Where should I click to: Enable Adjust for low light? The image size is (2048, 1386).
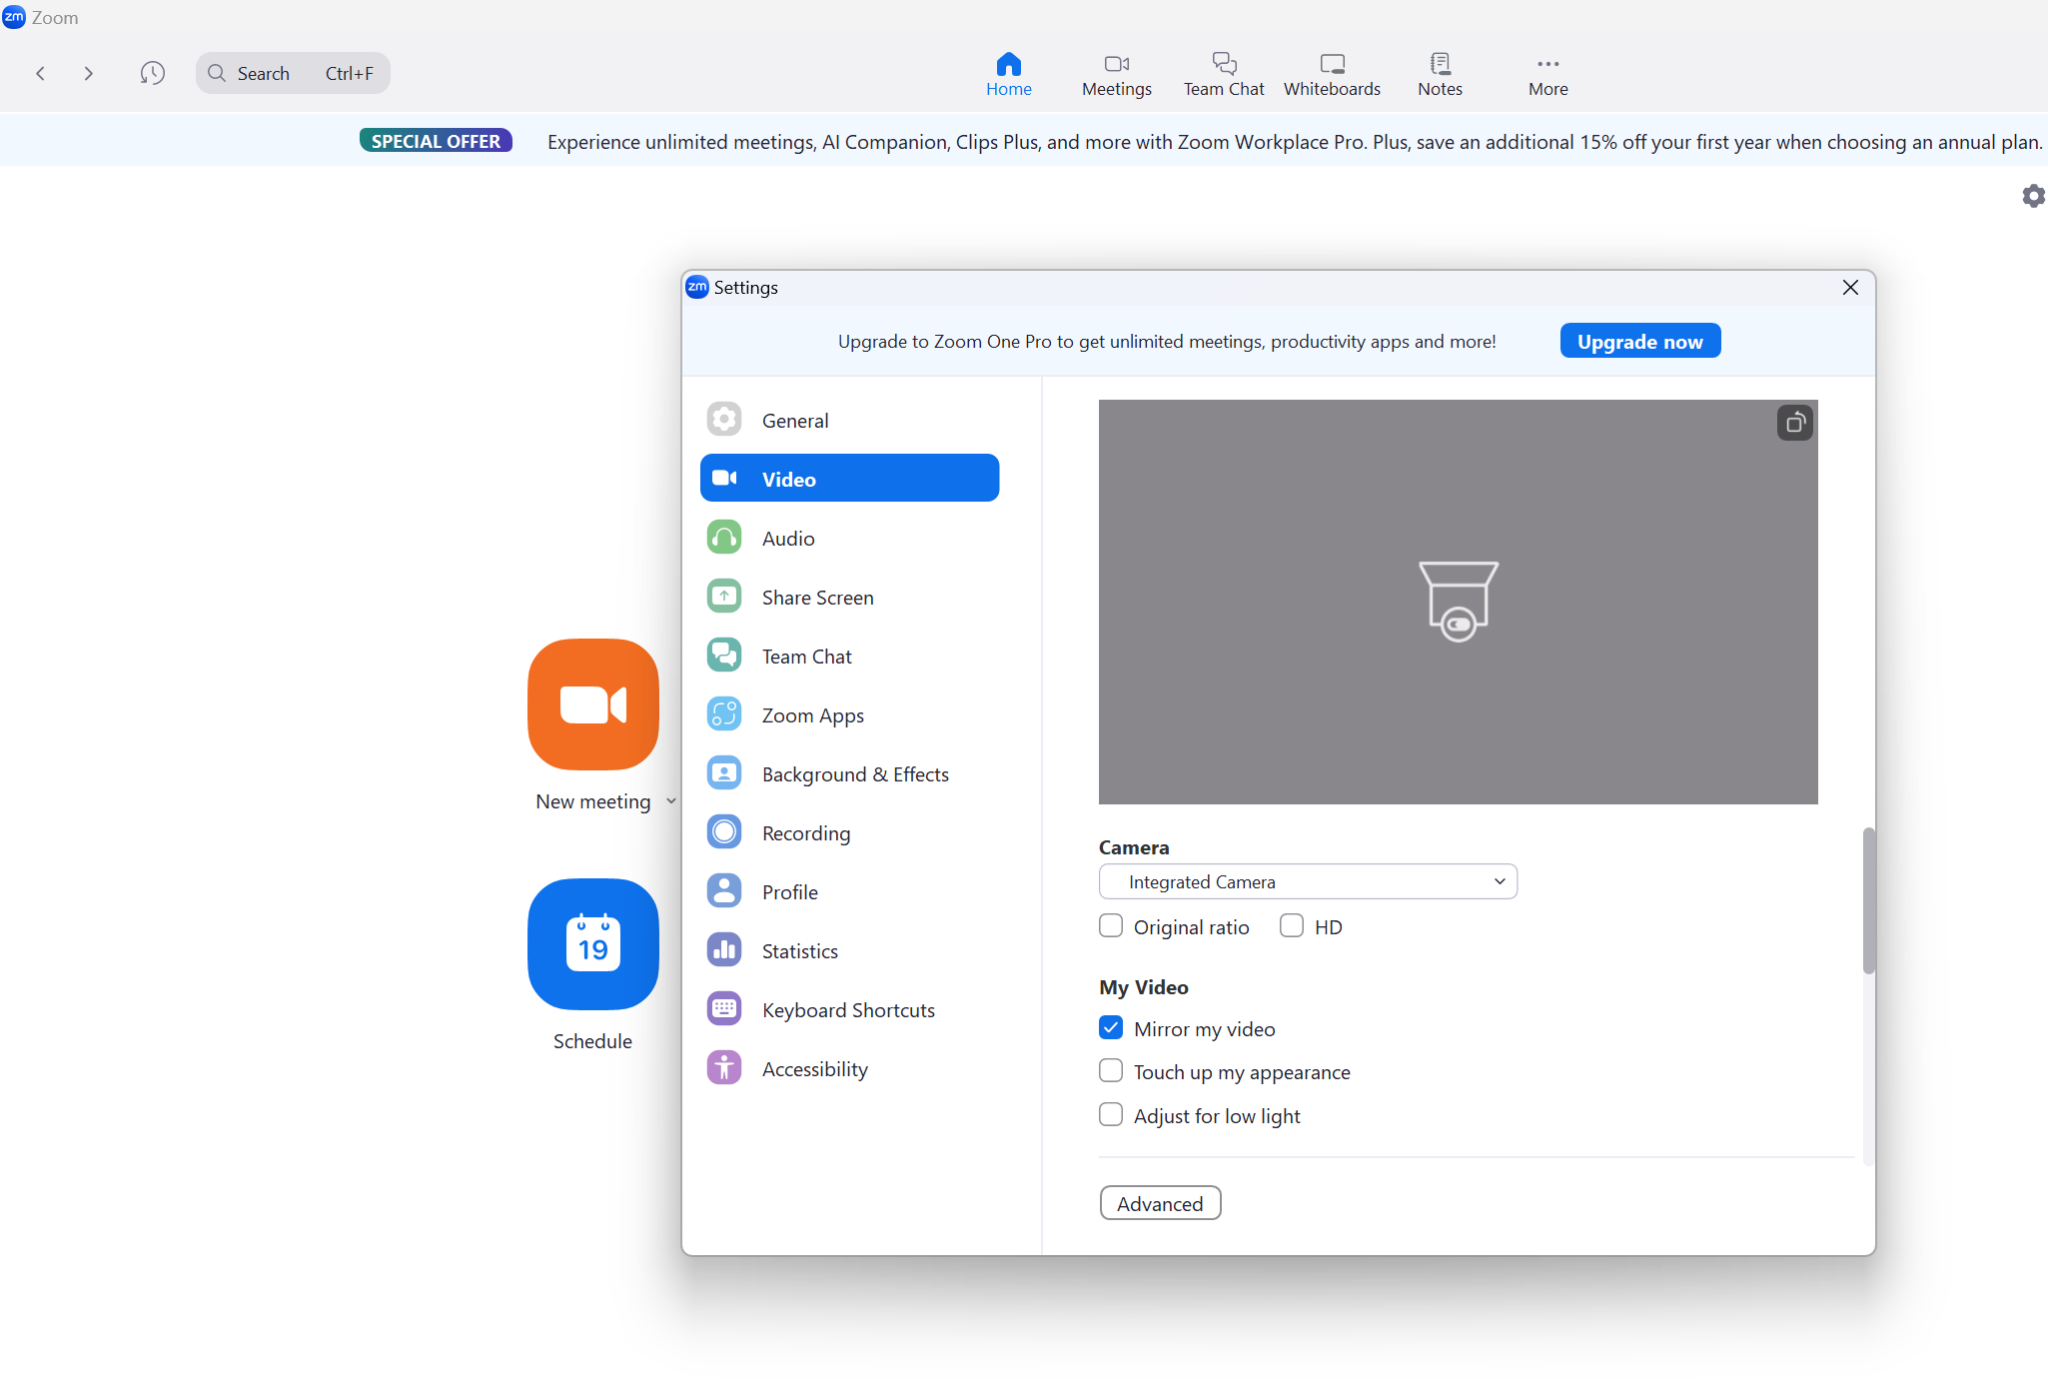(1111, 1115)
